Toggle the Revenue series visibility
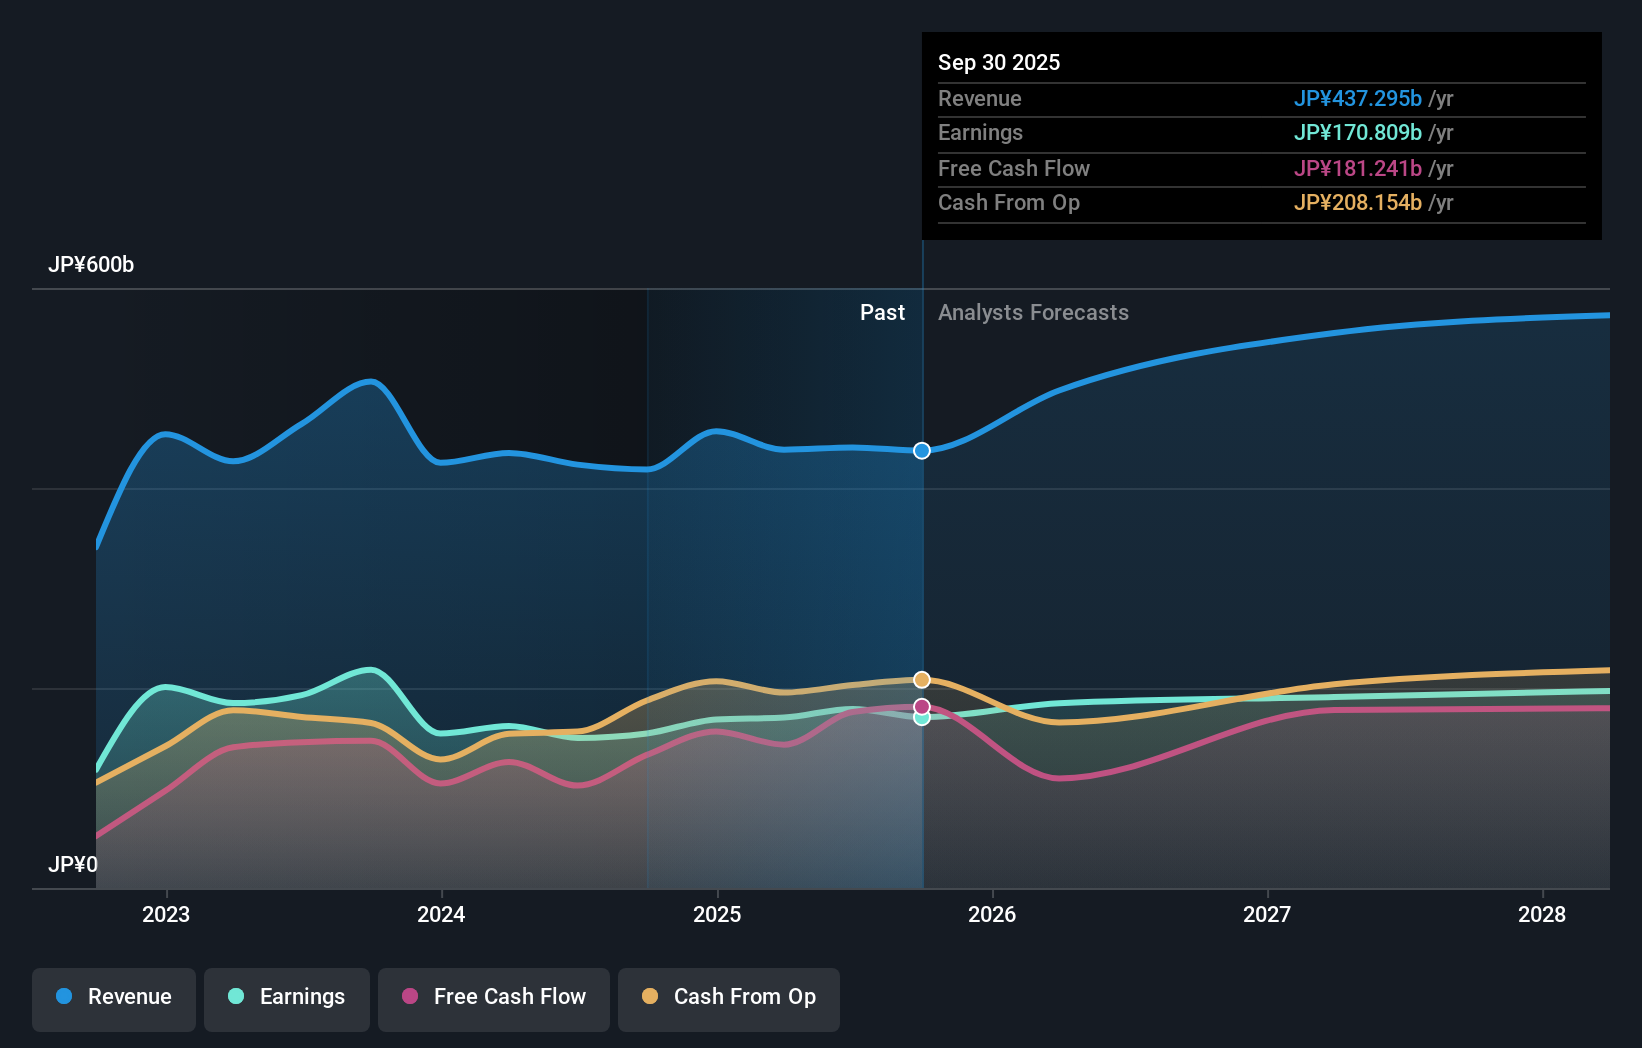Screen dimensions: 1642x1048 pos(113,997)
